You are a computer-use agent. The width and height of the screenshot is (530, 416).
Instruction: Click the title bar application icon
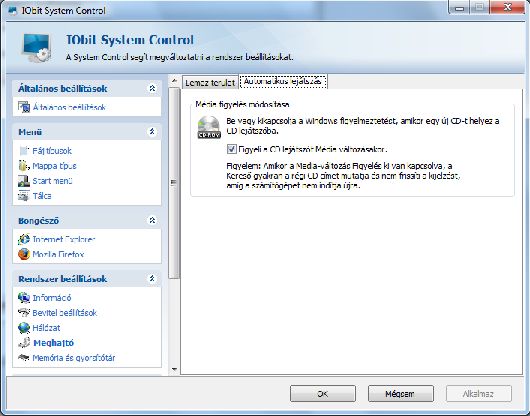tap(13, 10)
